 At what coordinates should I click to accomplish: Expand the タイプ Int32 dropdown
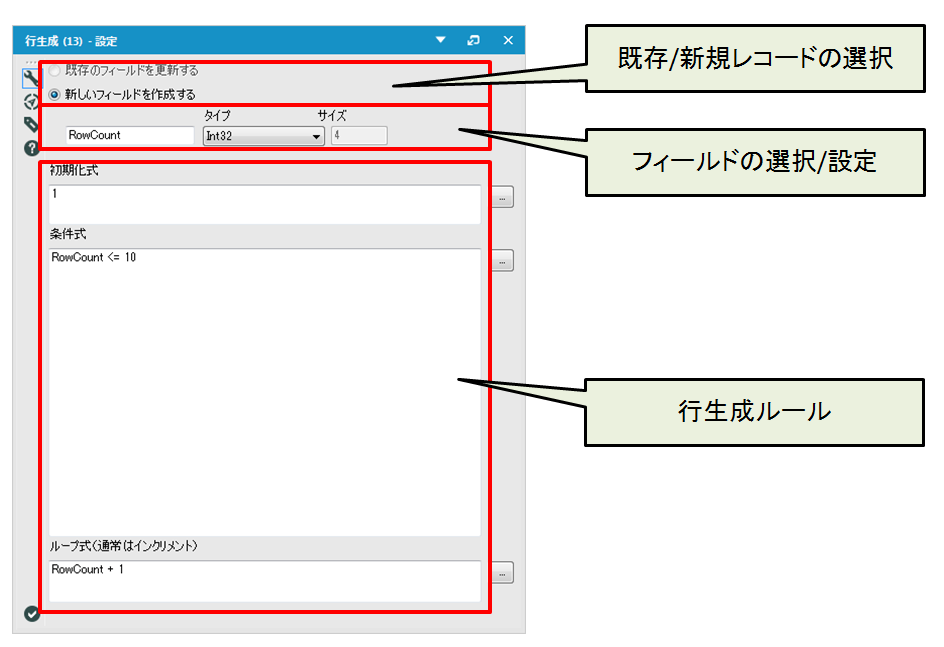(x=264, y=136)
